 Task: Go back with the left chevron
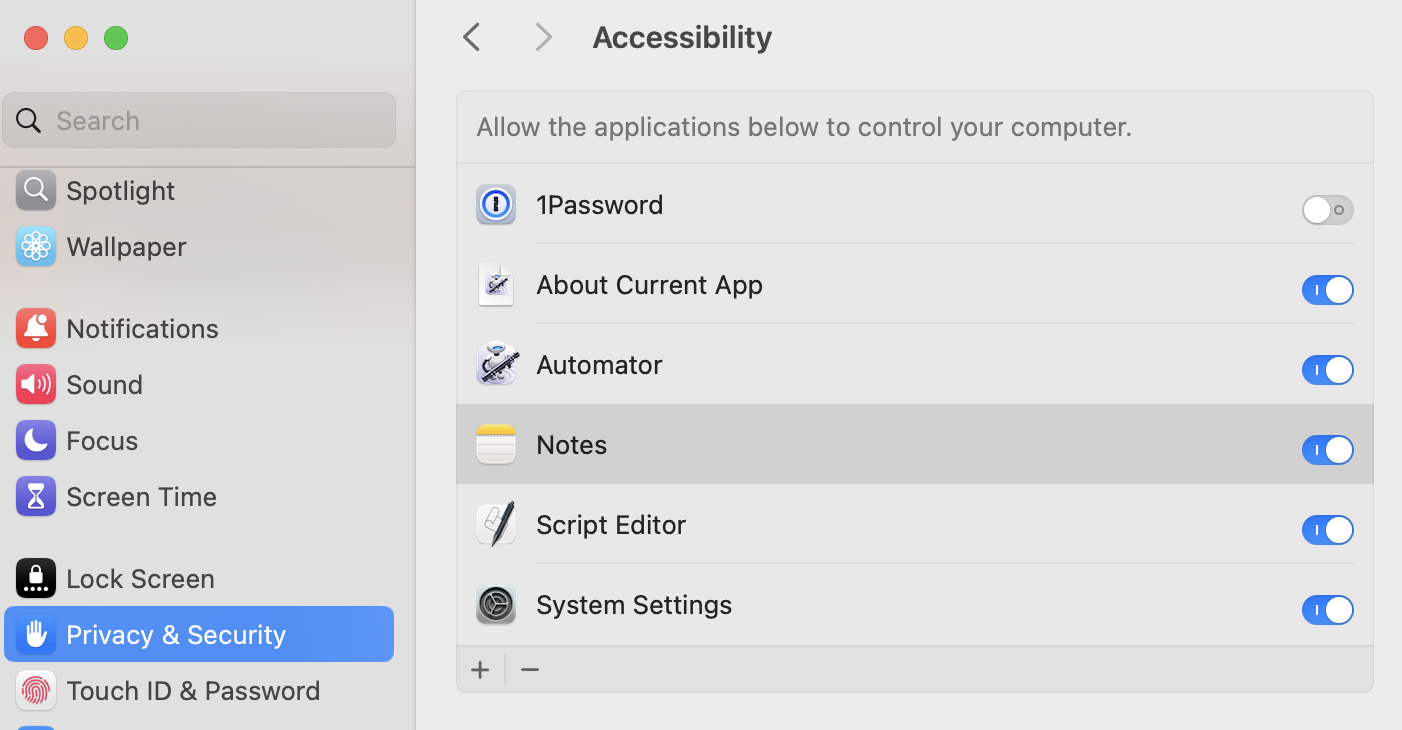coord(472,38)
